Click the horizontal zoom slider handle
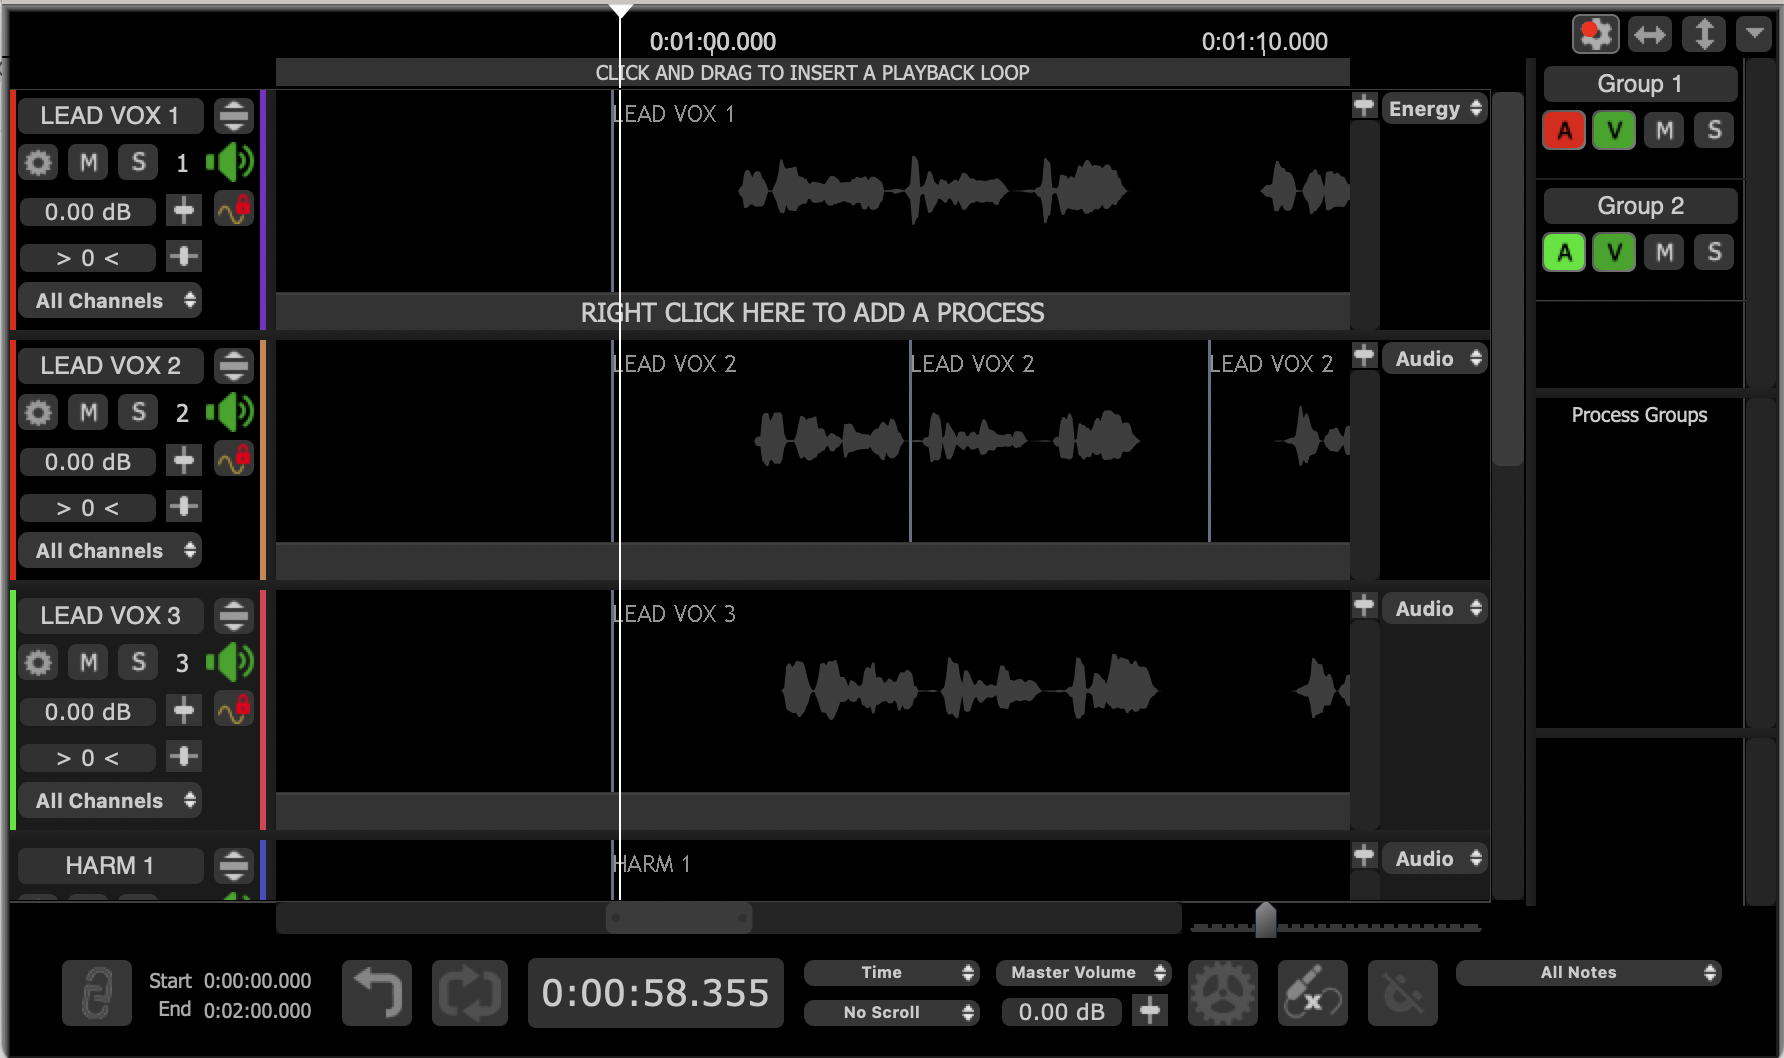 [1265, 921]
